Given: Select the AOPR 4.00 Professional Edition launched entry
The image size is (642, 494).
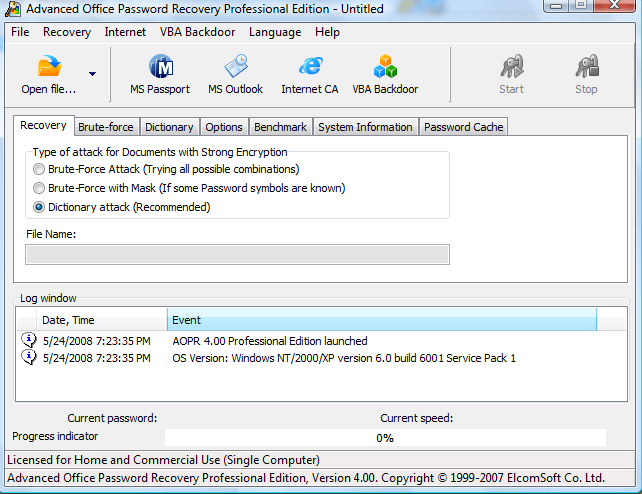Looking at the screenshot, I should pos(270,341).
